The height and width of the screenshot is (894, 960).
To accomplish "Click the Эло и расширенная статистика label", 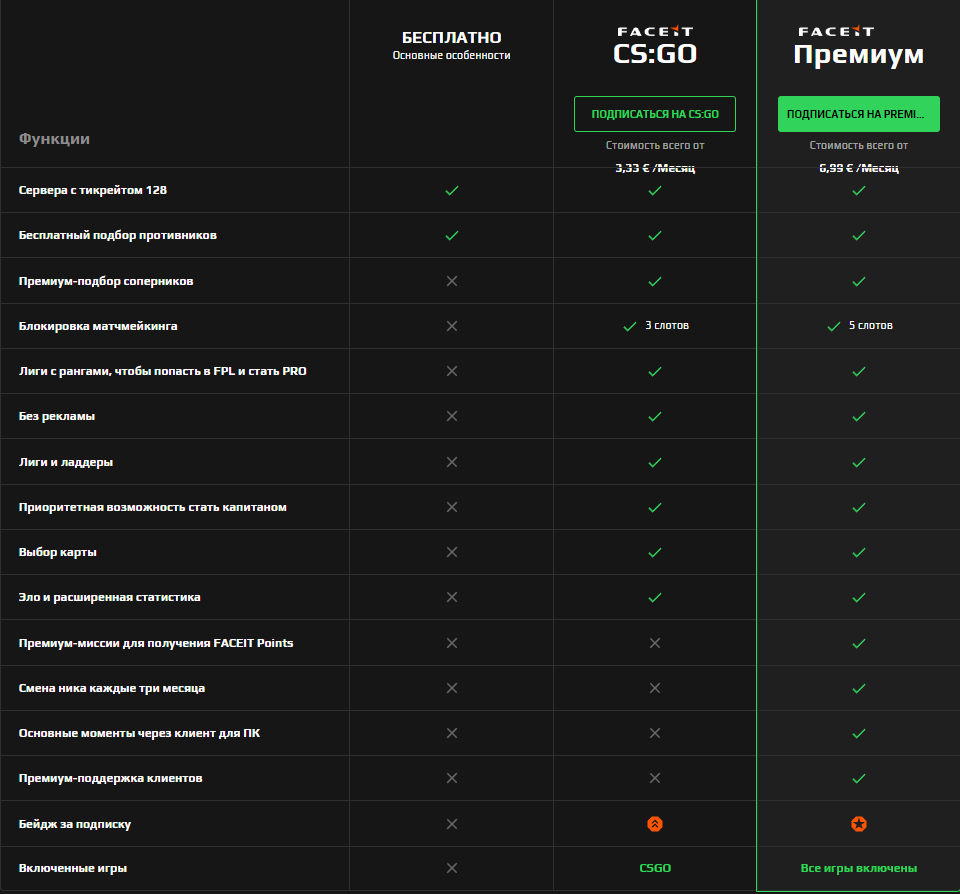I will [x=110, y=597].
